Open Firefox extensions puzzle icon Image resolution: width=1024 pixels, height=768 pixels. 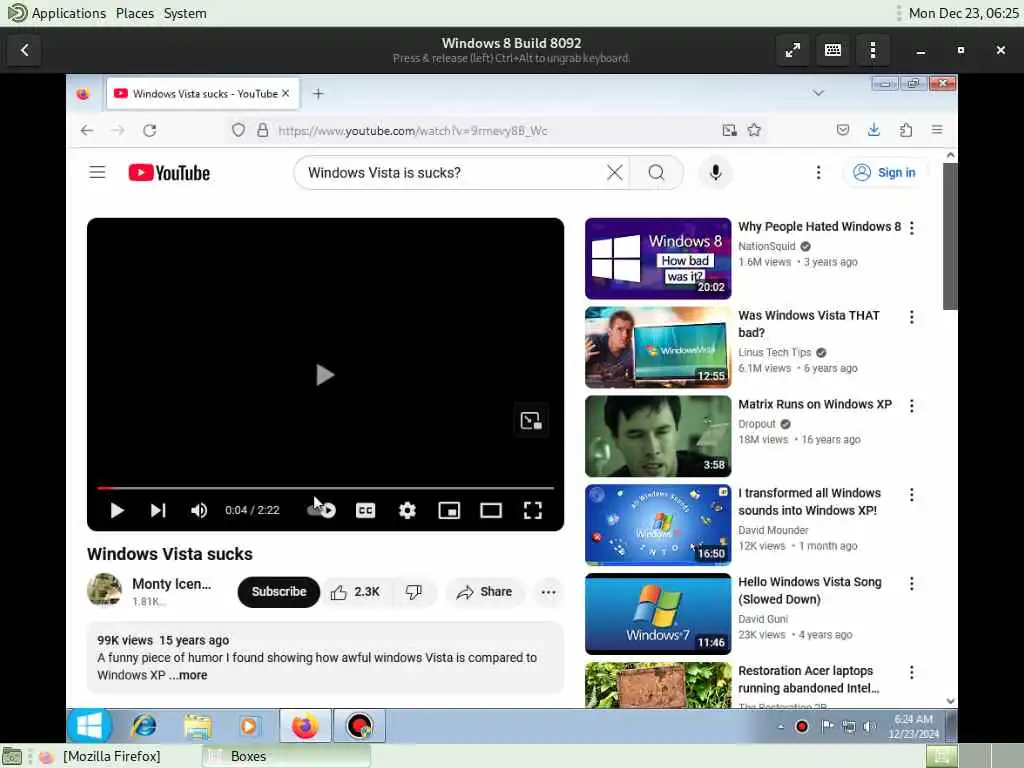(x=906, y=130)
